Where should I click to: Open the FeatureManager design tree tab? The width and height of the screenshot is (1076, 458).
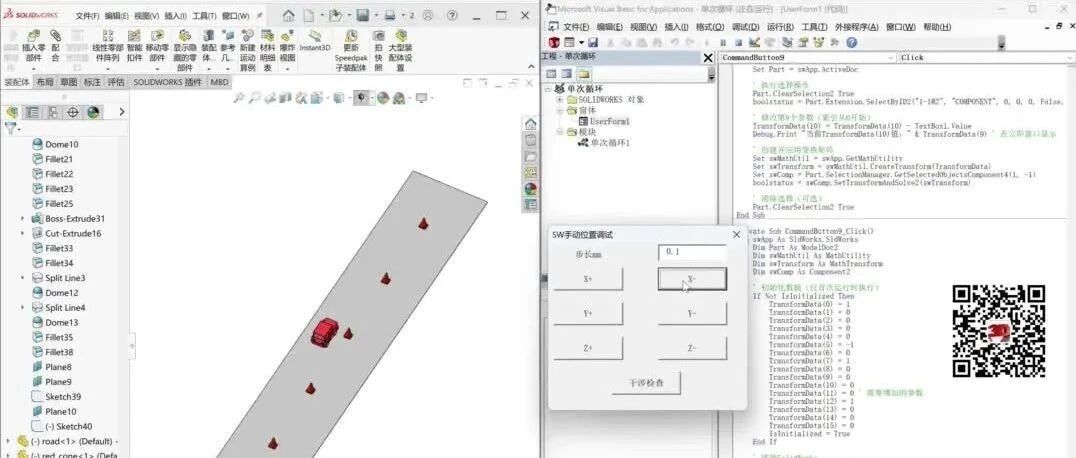click(x=11, y=112)
